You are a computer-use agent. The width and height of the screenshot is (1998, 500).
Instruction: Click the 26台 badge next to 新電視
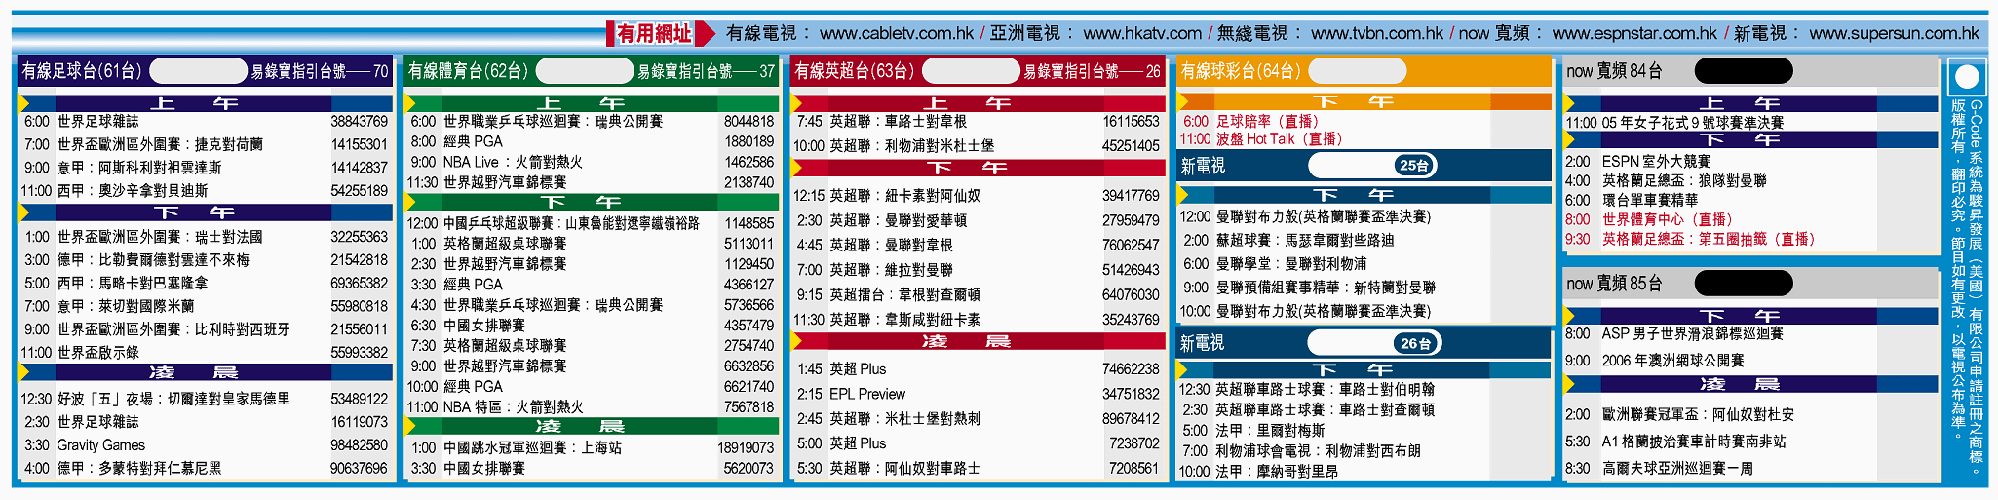tap(1416, 343)
